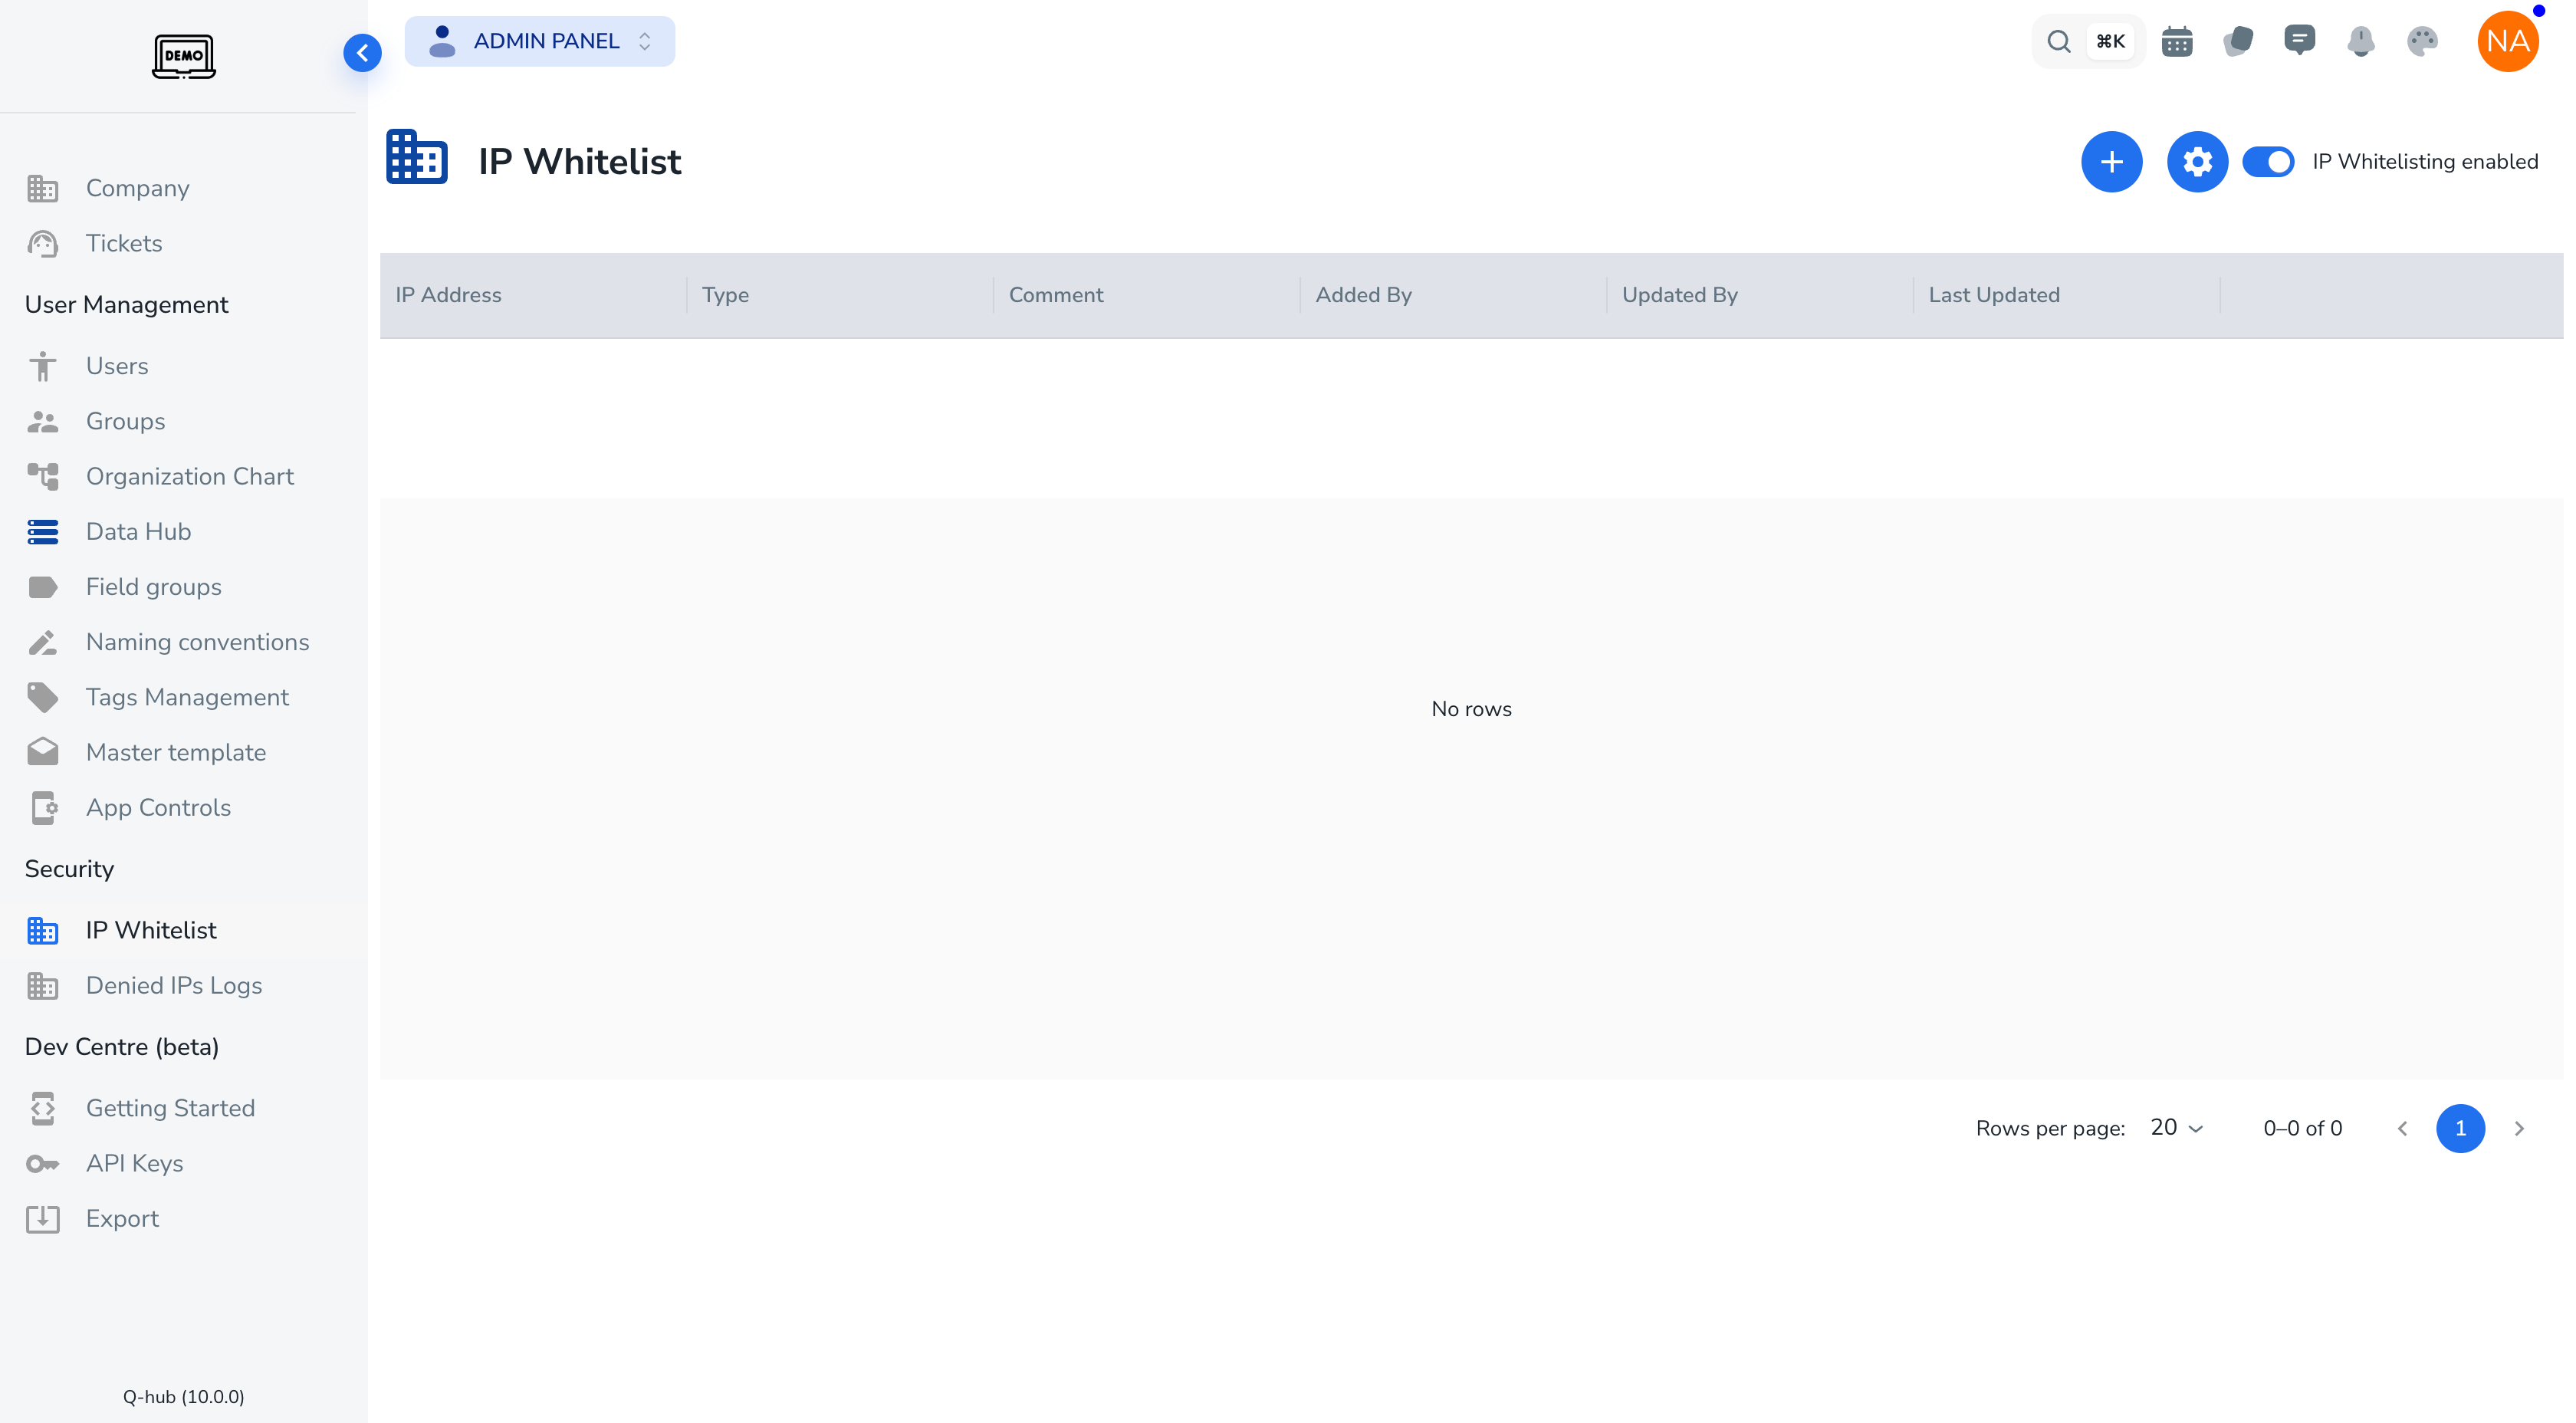Click the Field groups label icon
Viewport: 2576px width, 1423px height.
[43, 587]
